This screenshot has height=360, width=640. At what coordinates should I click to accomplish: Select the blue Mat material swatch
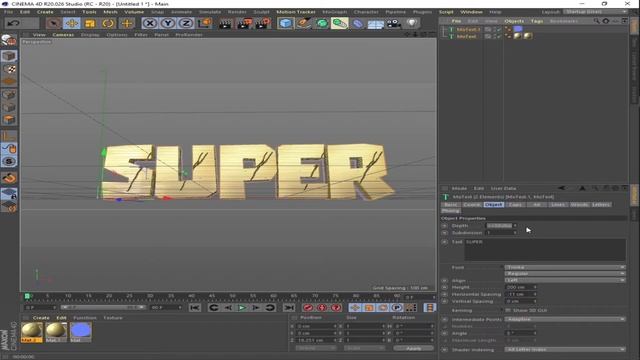81,332
